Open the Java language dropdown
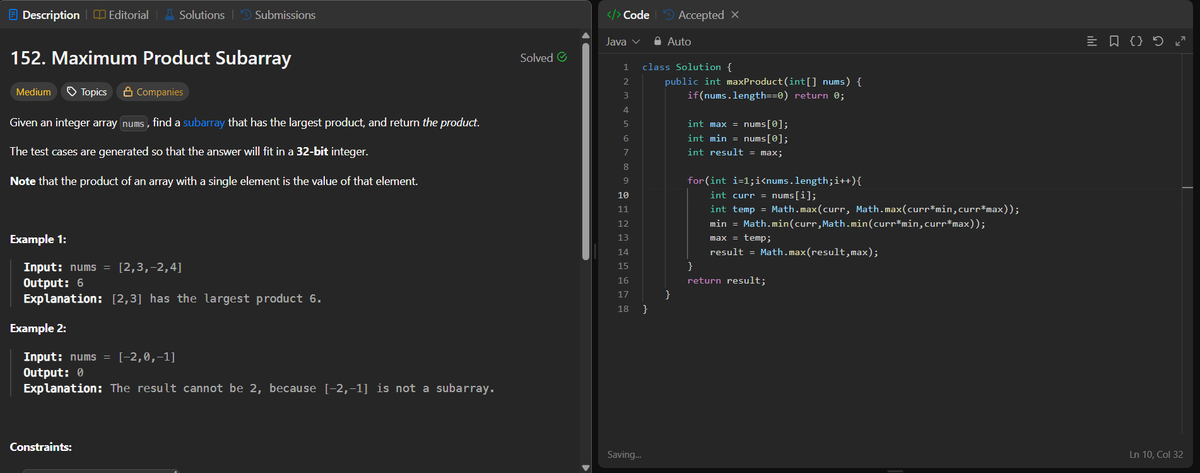Viewport: 1200px width, 473px height. click(x=622, y=42)
